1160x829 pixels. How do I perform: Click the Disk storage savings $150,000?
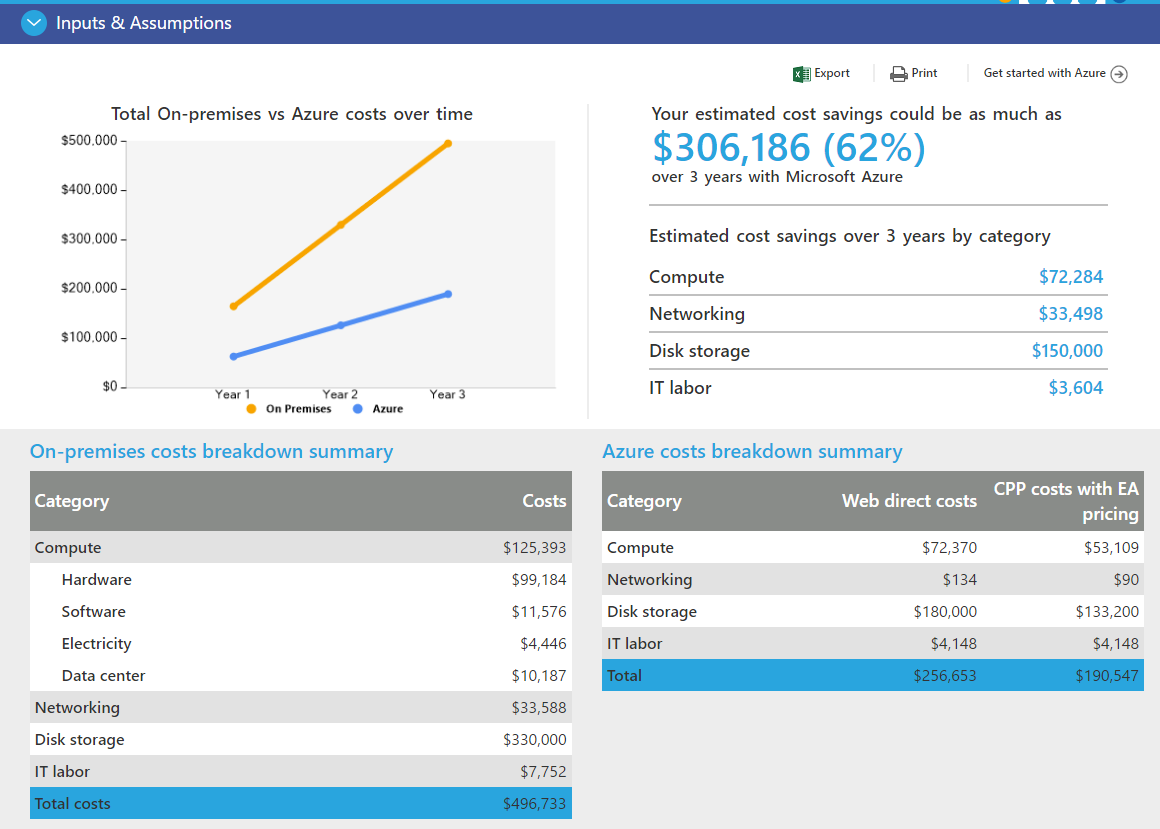pyautogui.click(x=1067, y=351)
